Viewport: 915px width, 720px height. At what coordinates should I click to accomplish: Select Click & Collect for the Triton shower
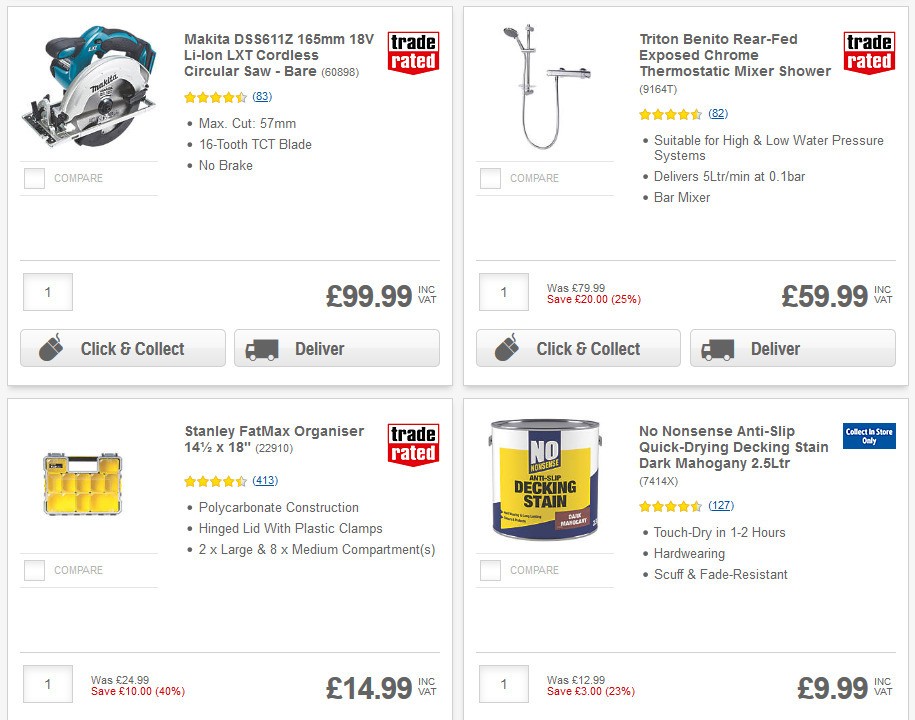pyautogui.click(x=578, y=349)
